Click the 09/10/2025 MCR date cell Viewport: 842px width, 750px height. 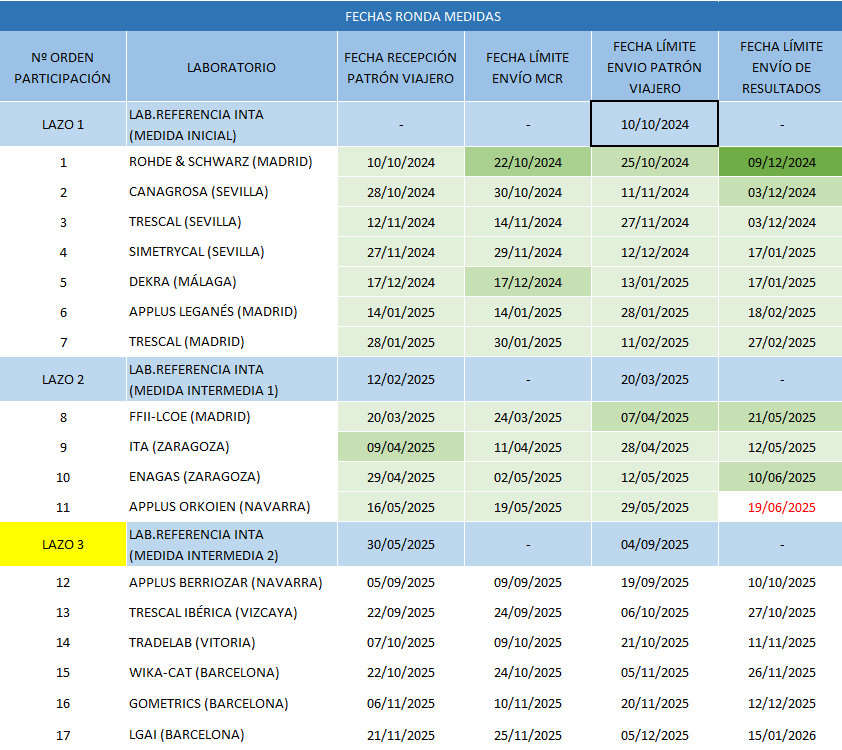tap(528, 642)
